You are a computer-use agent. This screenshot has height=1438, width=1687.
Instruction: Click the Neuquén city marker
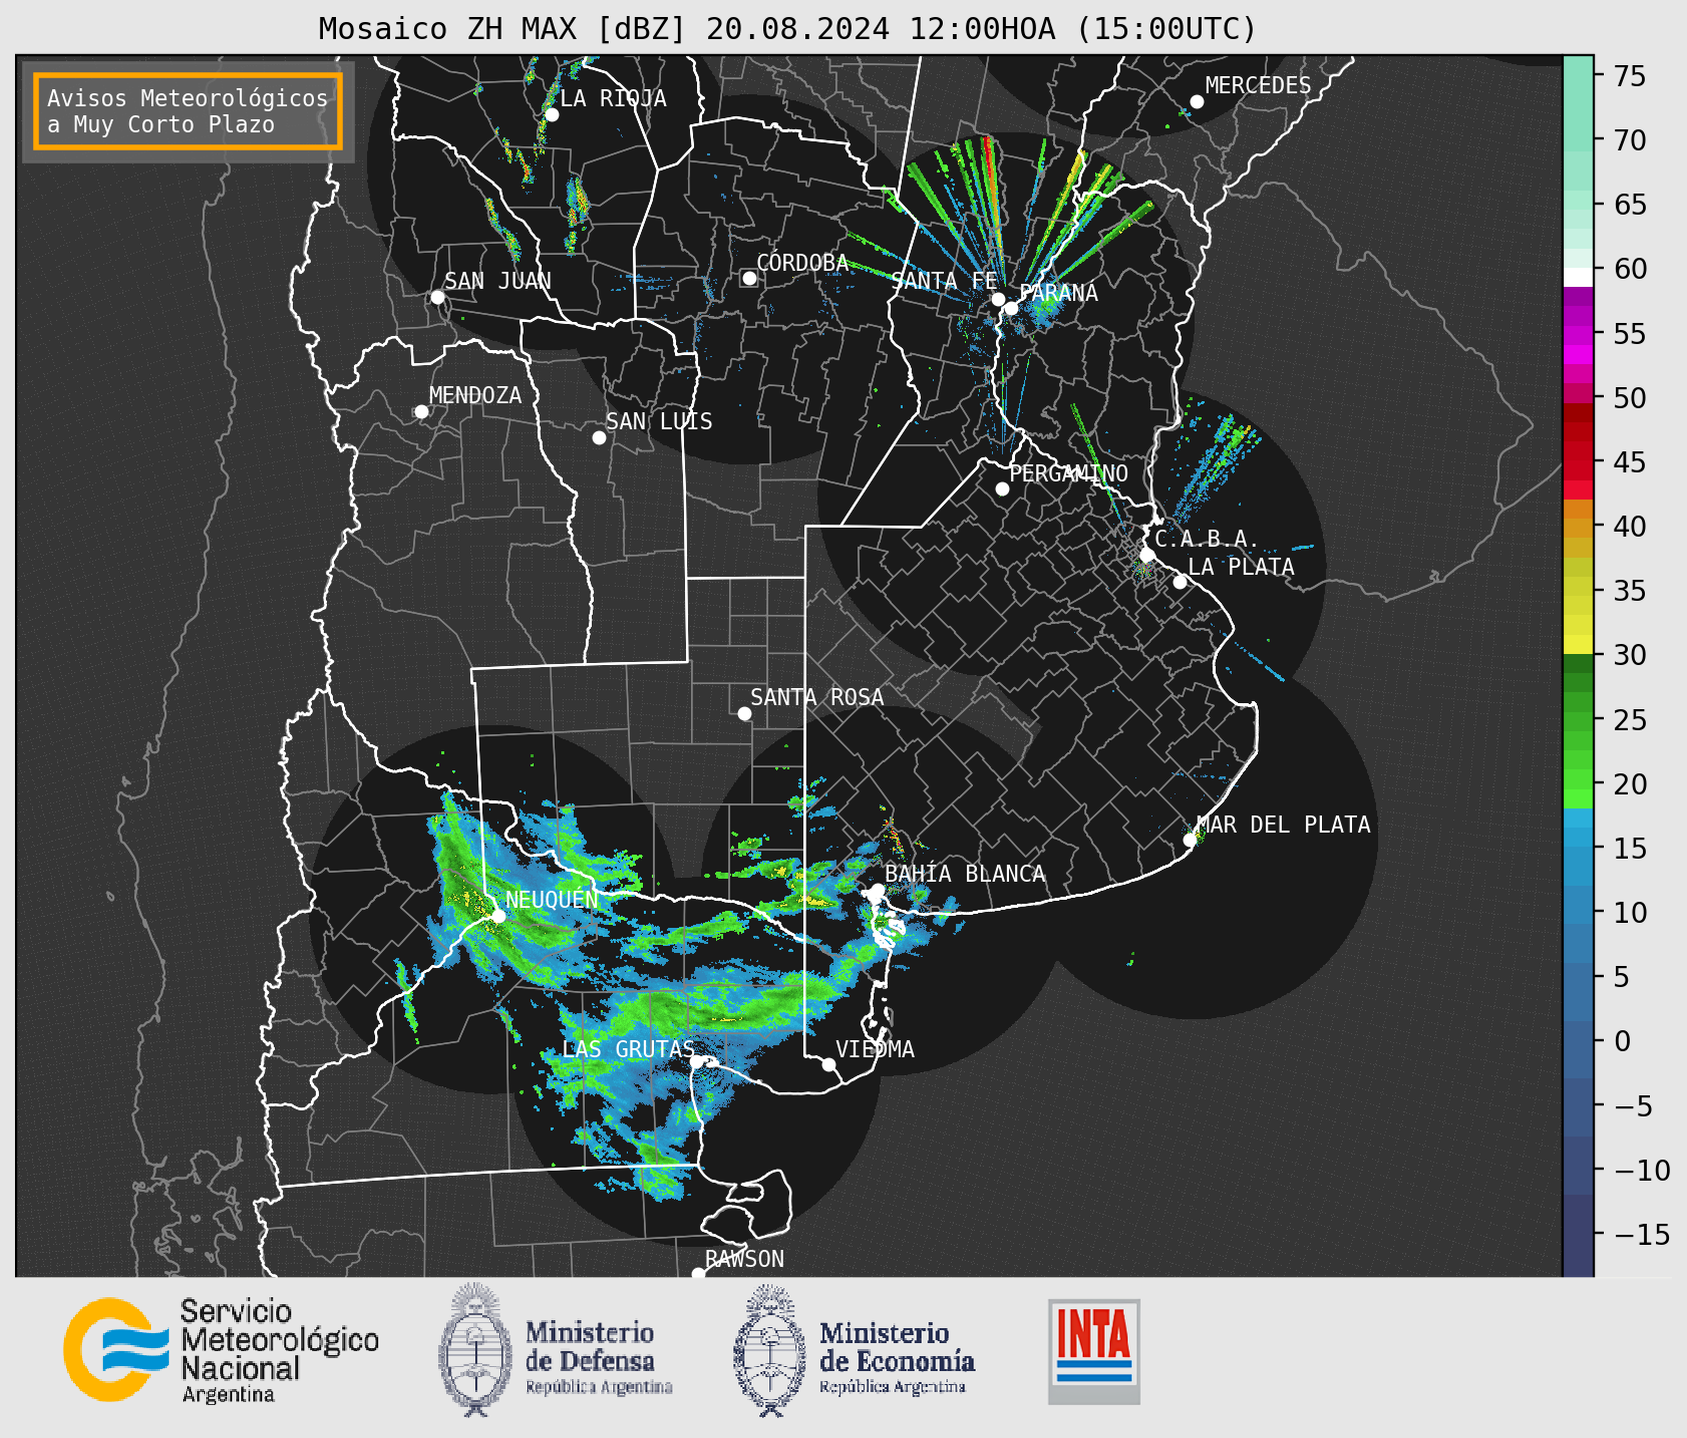click(498, 916)
